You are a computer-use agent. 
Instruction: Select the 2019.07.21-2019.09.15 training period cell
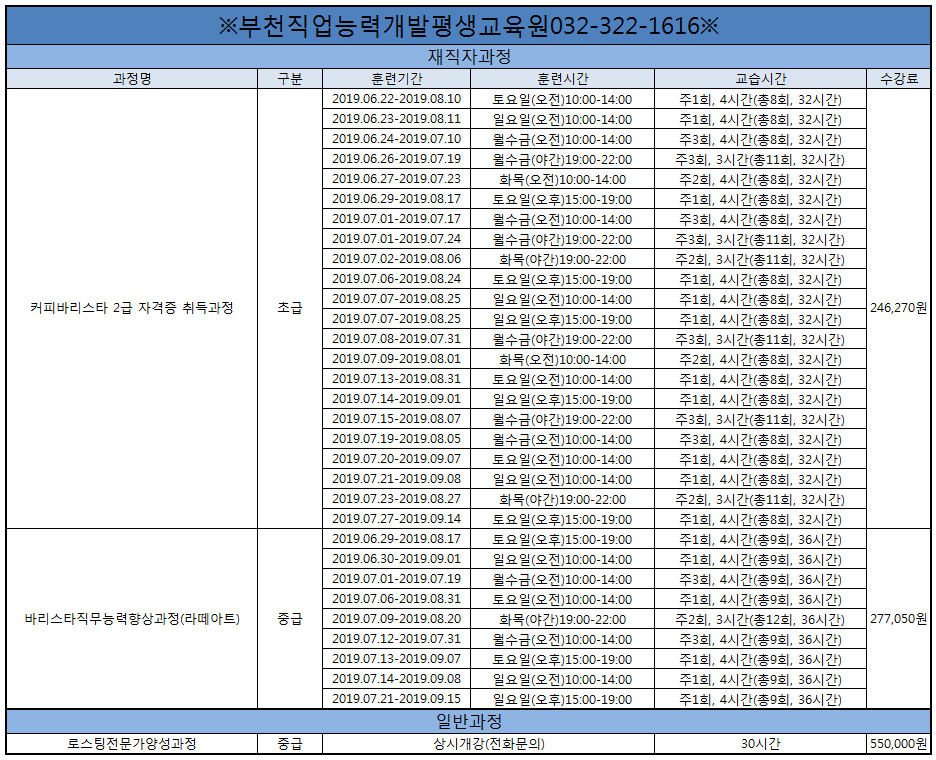click(396, 699)
